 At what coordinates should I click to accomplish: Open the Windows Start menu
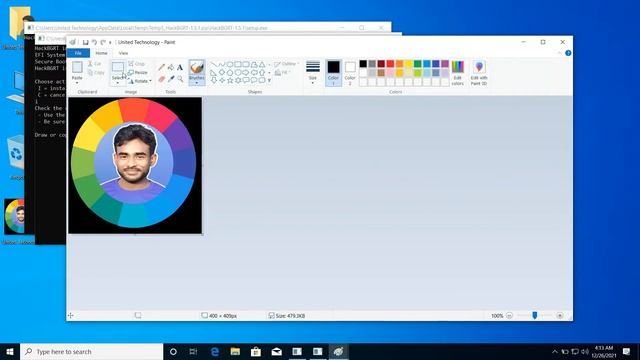click(10, 351)
